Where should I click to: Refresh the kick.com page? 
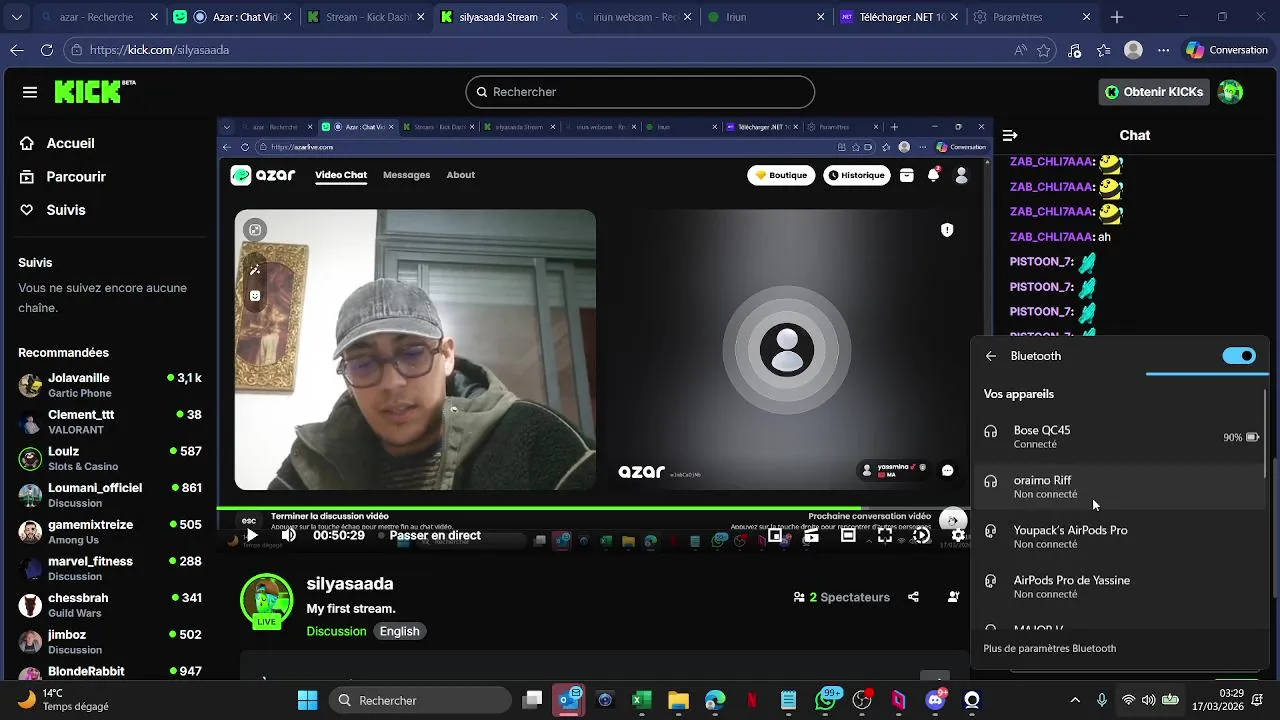[47, 50]
